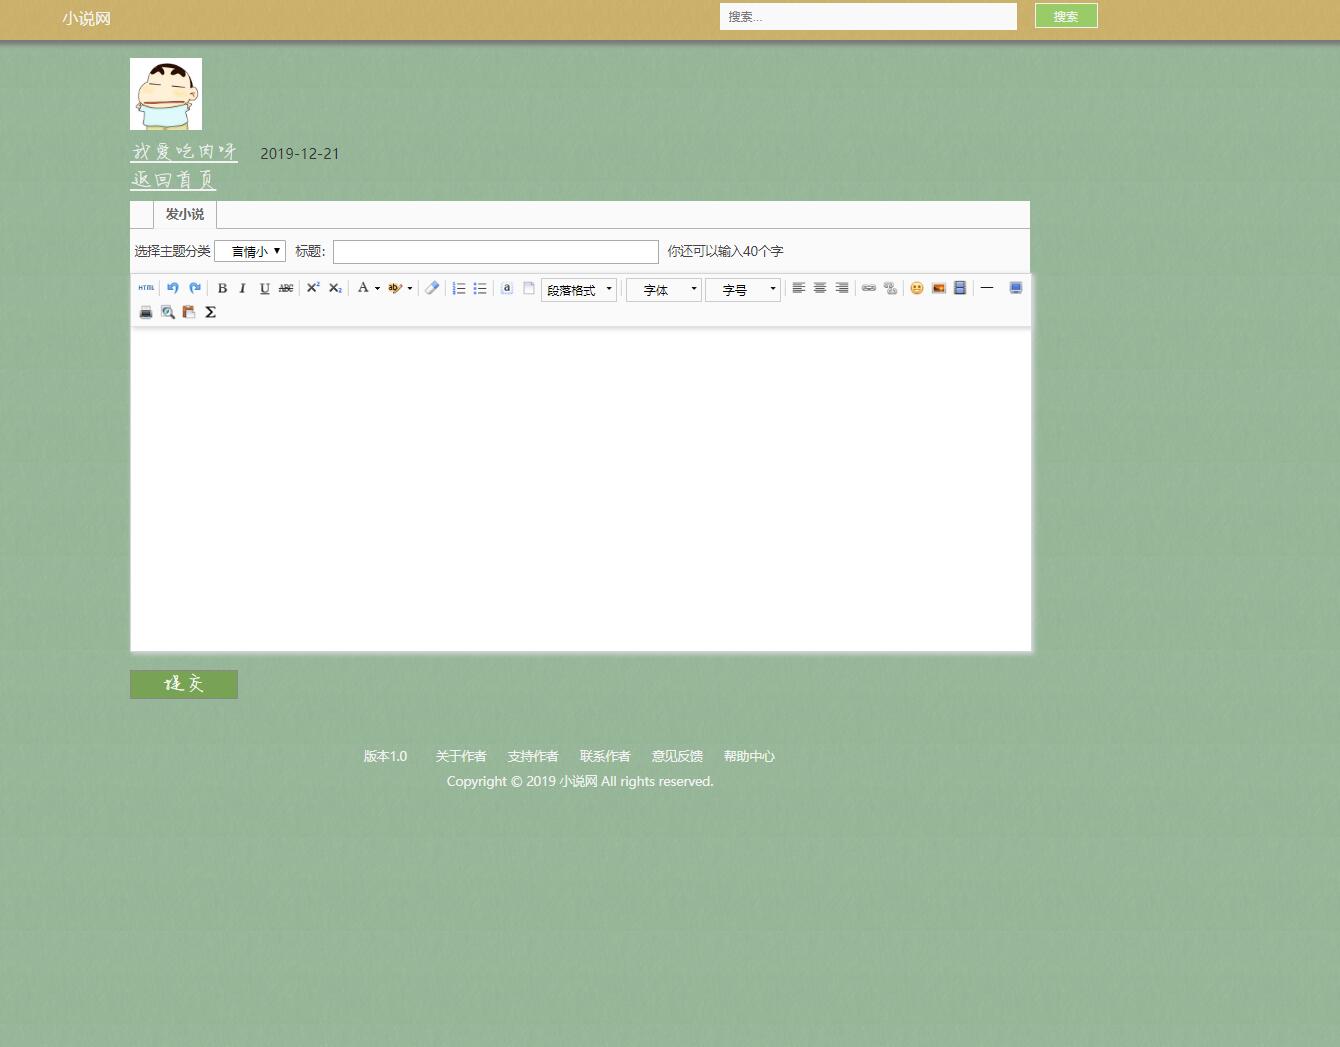Redo the last edit

(195, 288)
